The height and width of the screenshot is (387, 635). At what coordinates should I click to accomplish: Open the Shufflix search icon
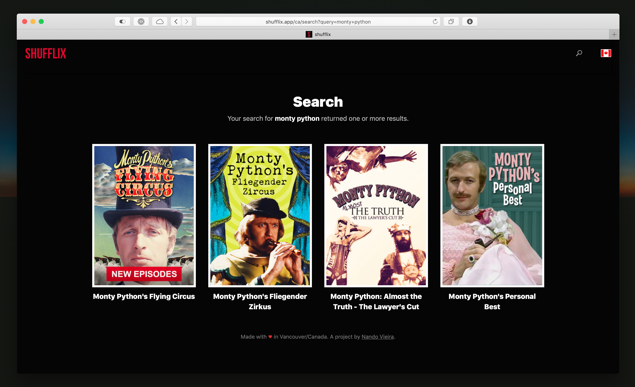pyautogui.click(x=579, y=53)
